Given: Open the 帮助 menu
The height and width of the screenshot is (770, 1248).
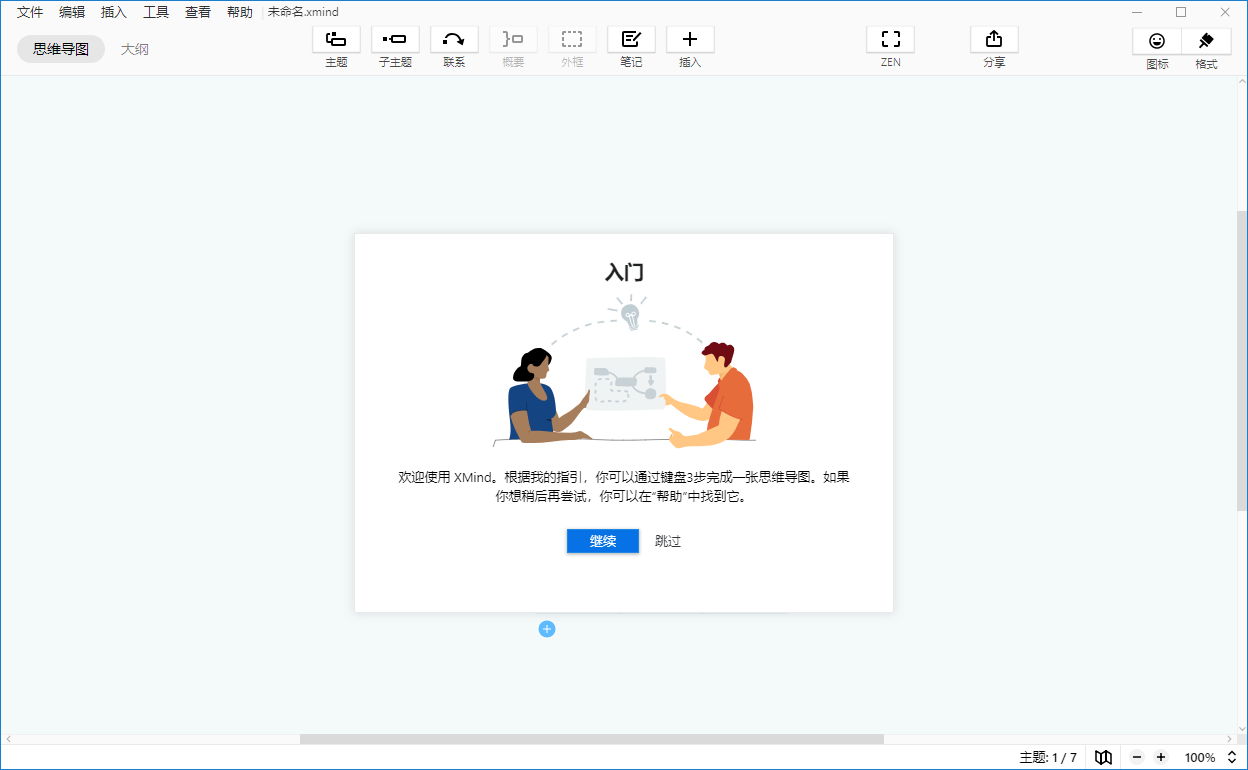Looking at the screenshot, I should (x=240, y=12).
